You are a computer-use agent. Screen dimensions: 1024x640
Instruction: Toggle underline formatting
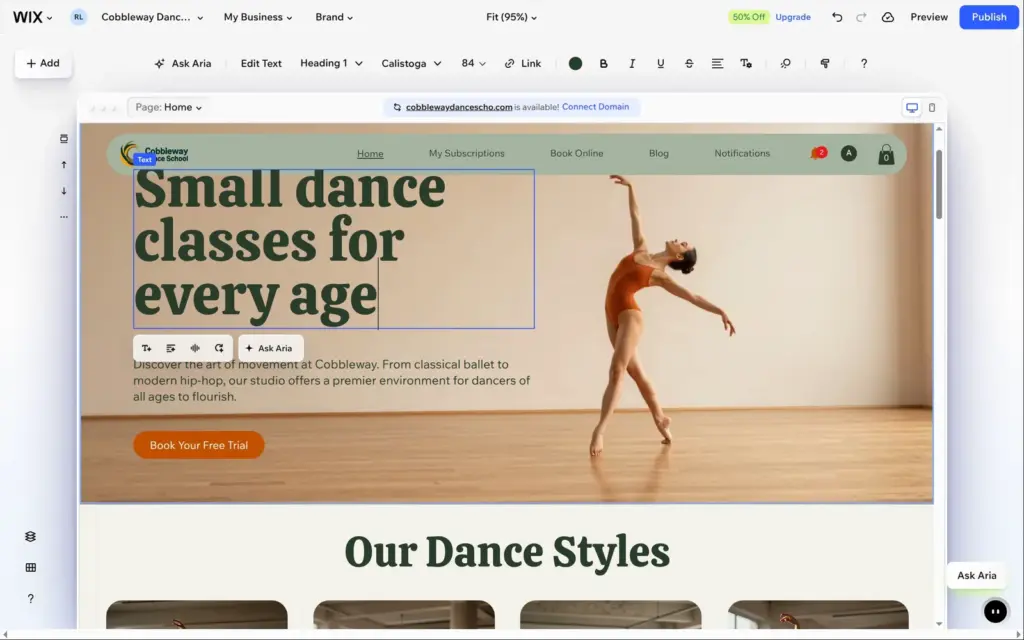click(660, 63)
